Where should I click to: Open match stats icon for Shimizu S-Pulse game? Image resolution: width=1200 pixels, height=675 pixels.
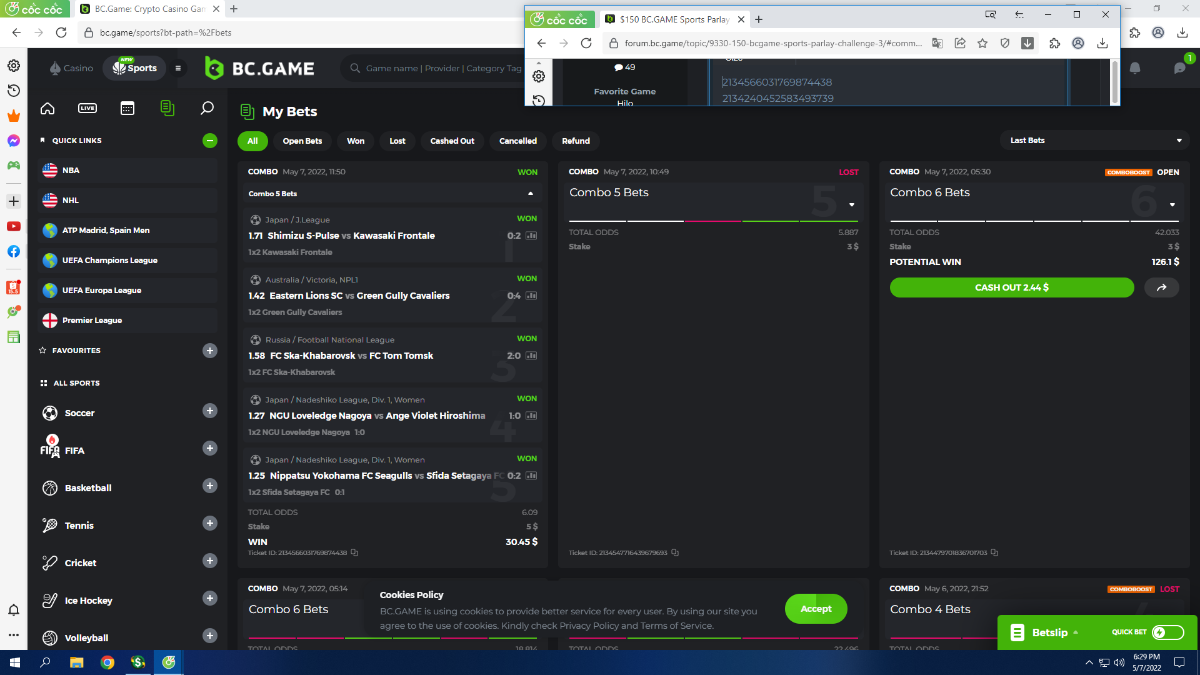coord(531,236)
